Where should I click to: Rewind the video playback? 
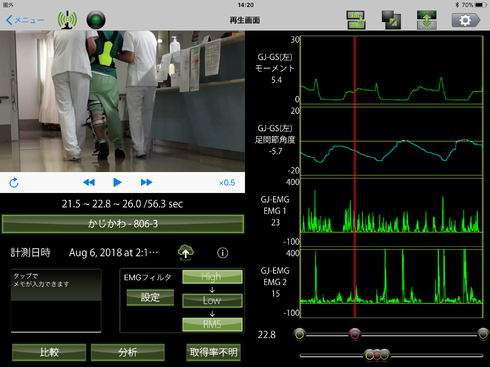coord(89,182)
